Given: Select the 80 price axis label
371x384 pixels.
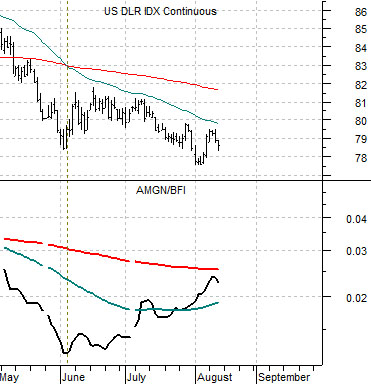Looking at the screenshot, I should tap(361, 121).
